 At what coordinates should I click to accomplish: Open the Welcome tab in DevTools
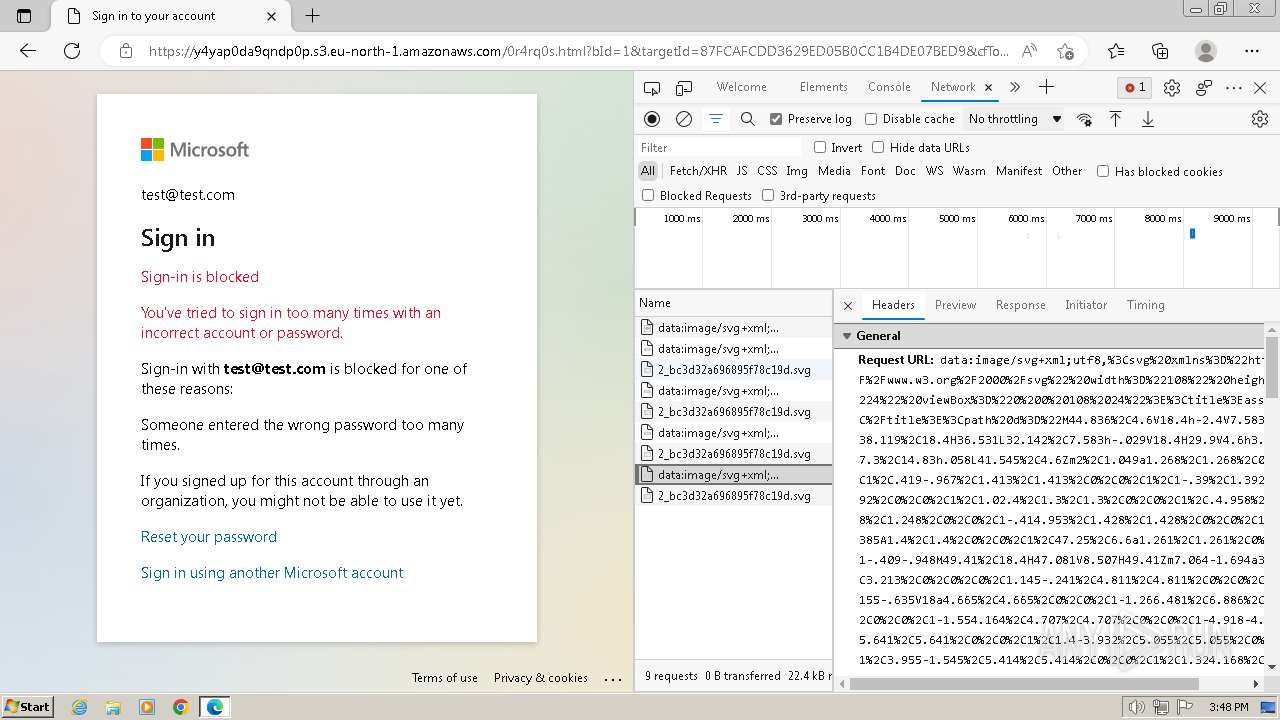[x=741, y=87]
